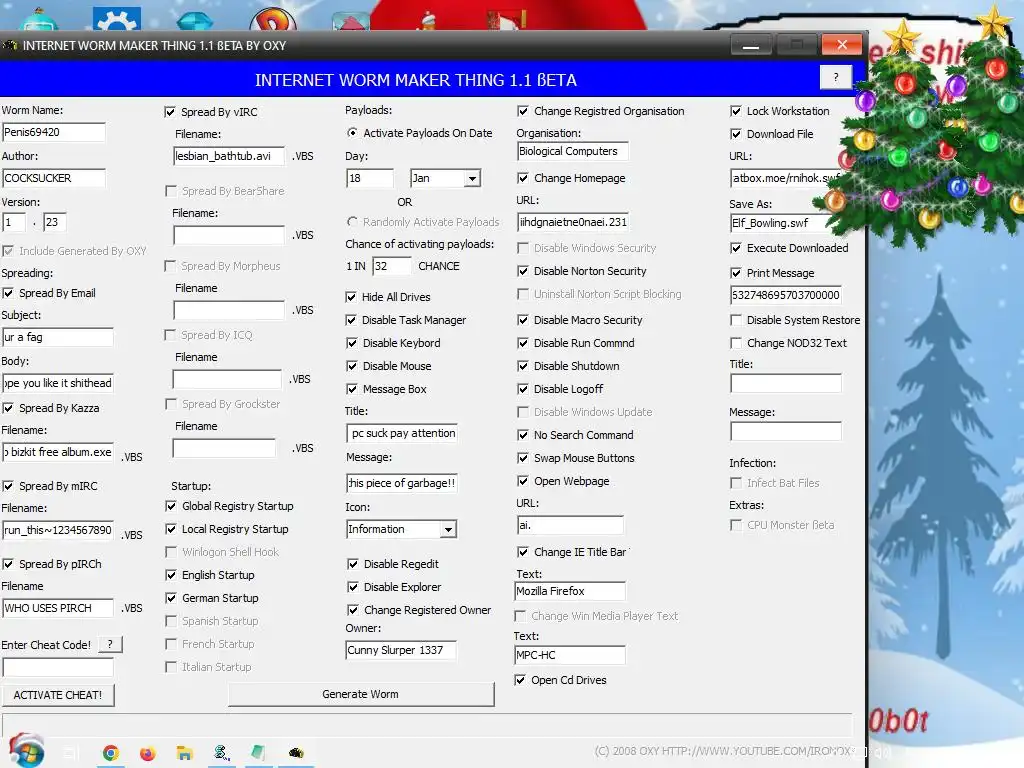Focus the Day field showing 18
The width and height of the screenshot is (1024, 768).
[x=370, y=178]
